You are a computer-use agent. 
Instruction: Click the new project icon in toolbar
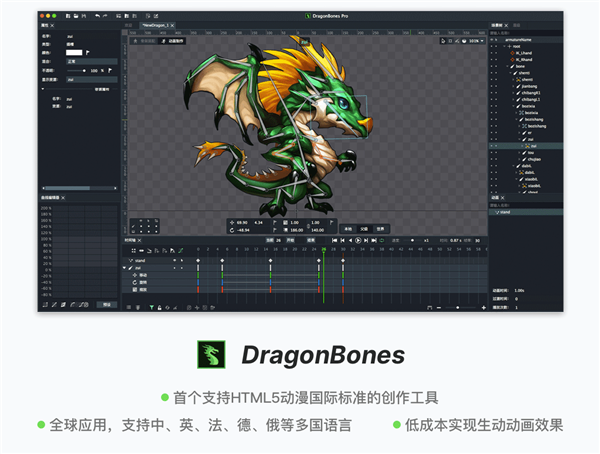pos(68,16)
